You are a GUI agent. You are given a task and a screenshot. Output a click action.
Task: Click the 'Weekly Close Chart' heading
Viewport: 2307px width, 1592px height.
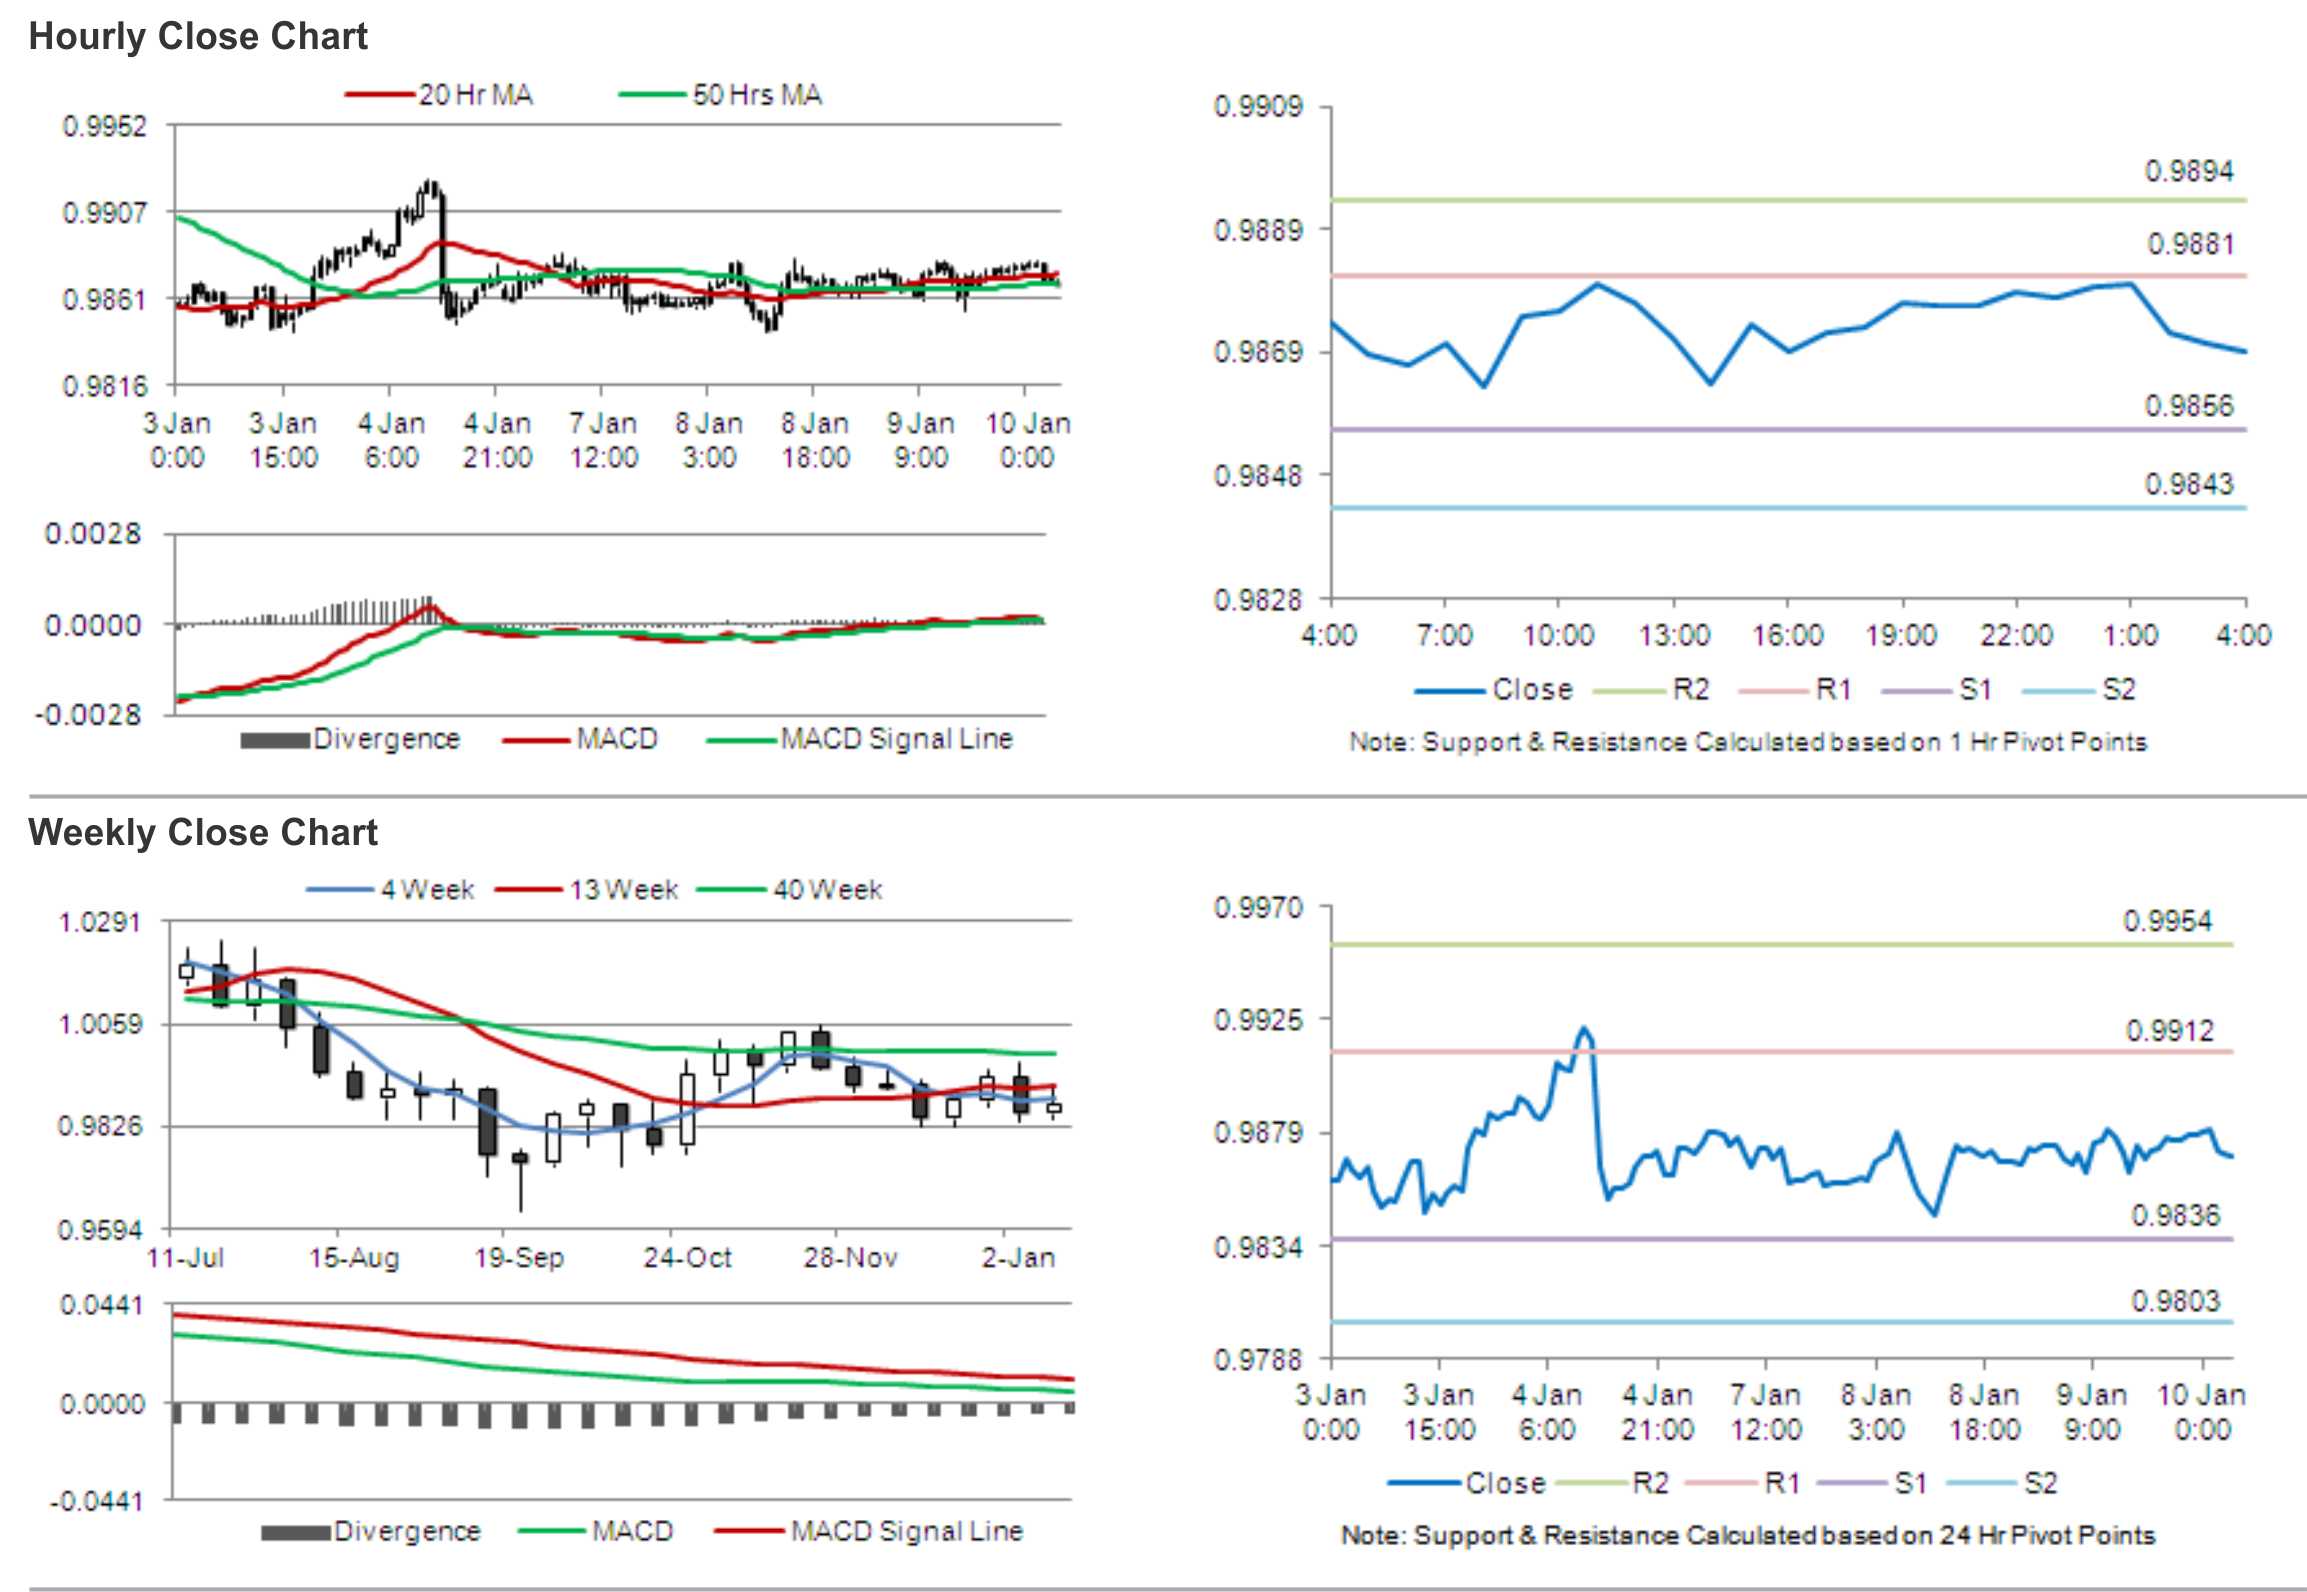click(x=203, y=832)
